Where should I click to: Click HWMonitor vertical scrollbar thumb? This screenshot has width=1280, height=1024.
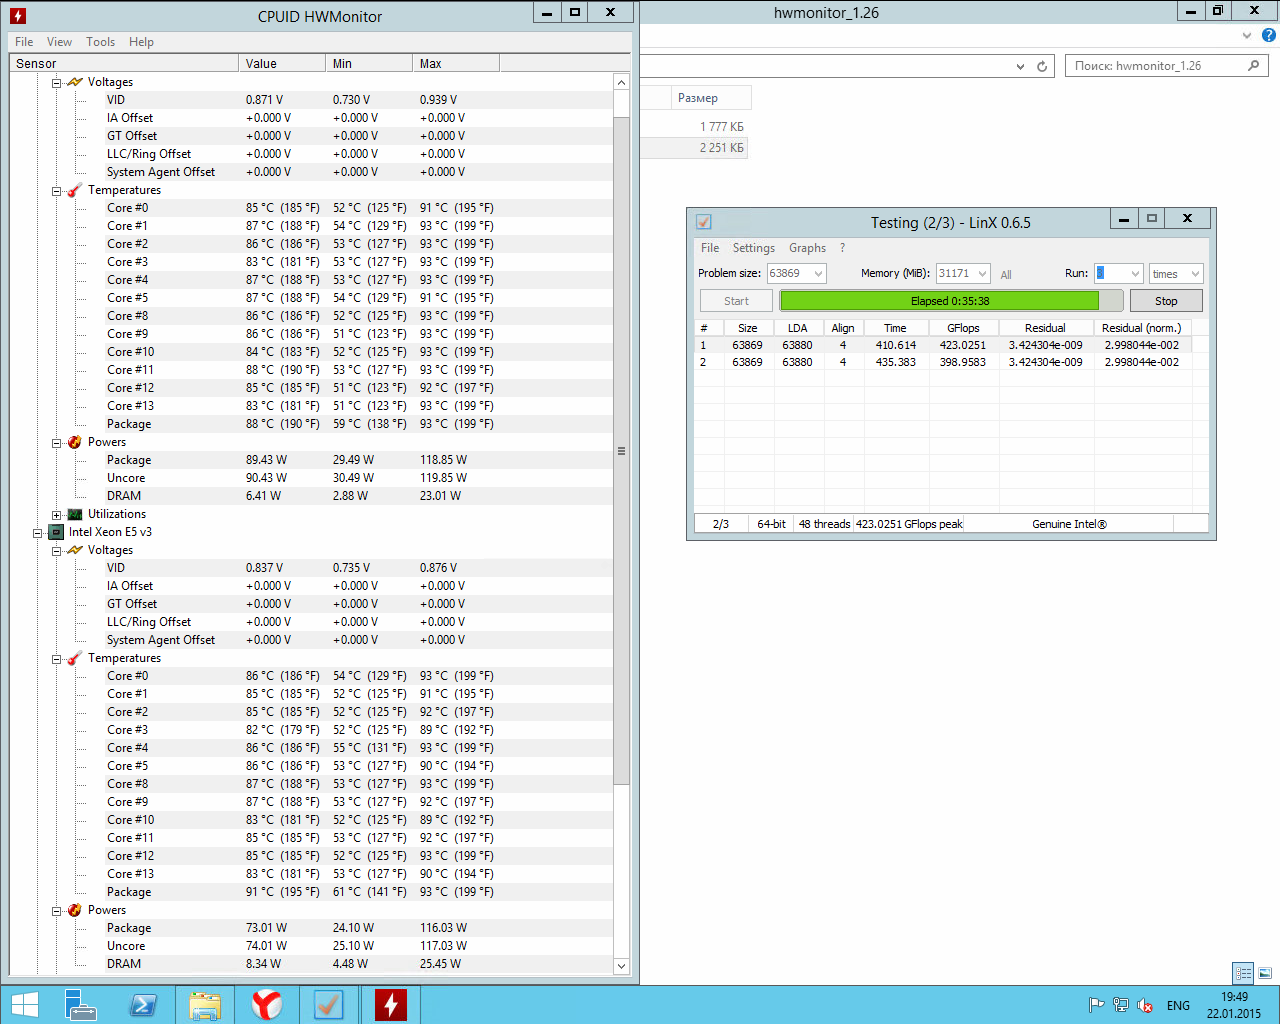(x=621, y=450)
